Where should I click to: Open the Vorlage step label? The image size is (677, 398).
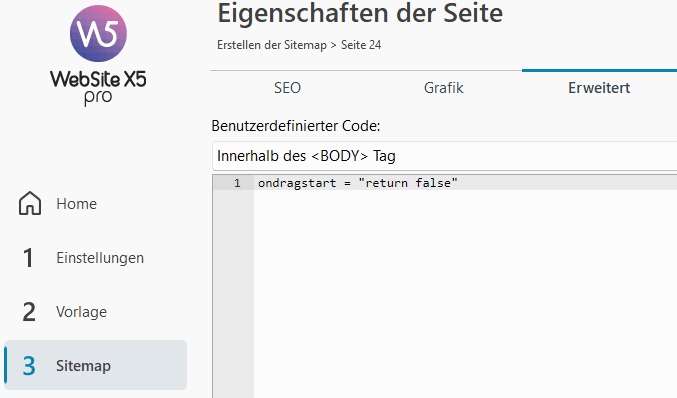pyautogui.click(x=81, y=312)
